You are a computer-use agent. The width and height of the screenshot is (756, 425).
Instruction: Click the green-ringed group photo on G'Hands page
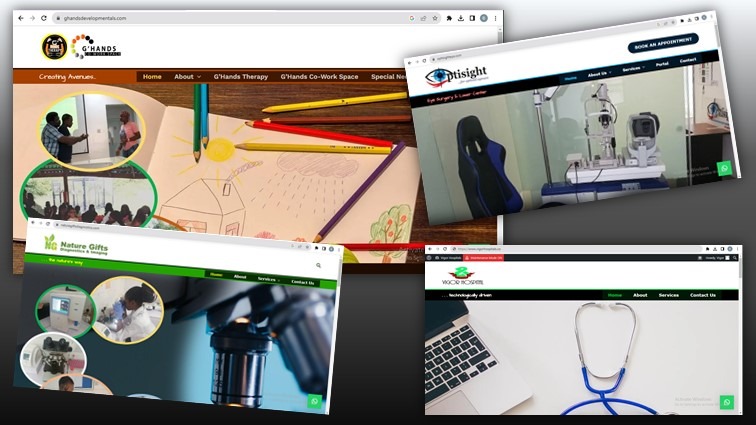[88, 195]
